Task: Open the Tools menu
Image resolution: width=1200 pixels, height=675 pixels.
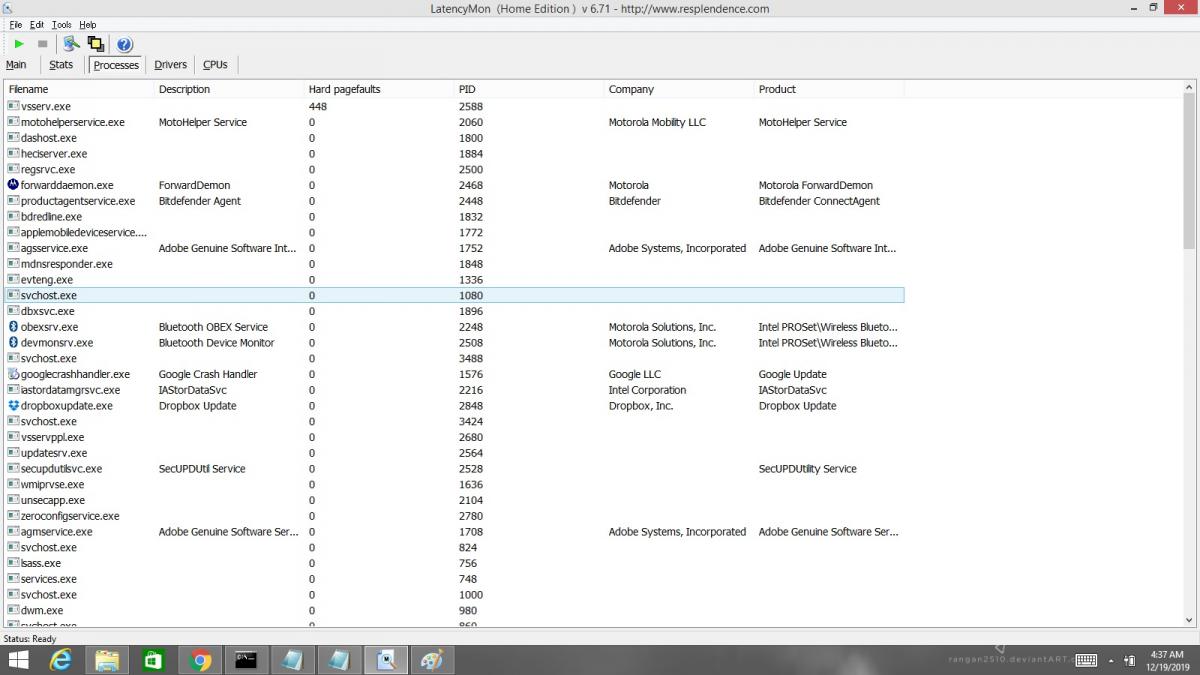Action: (x=62, y=24)
